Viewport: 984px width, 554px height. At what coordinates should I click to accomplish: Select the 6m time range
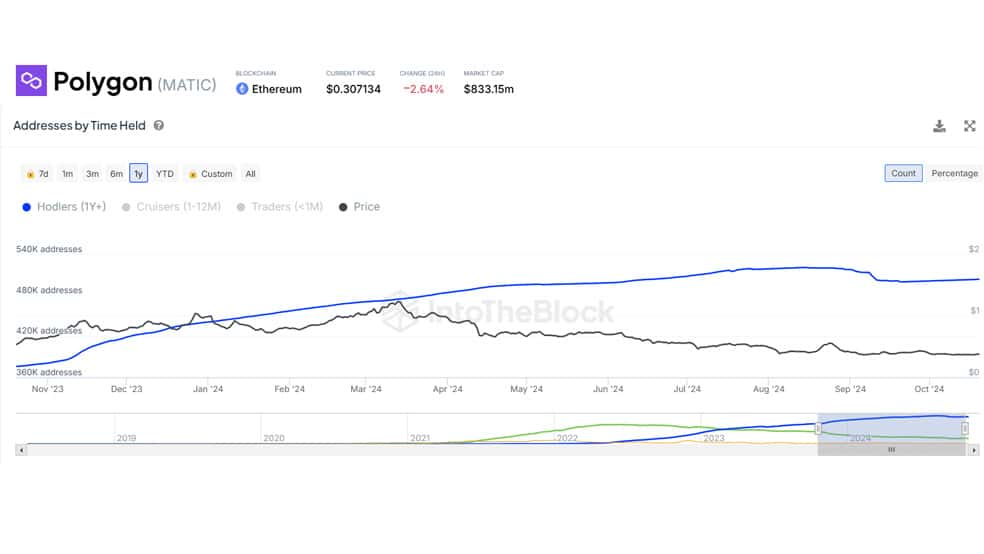tap(116, 174)
